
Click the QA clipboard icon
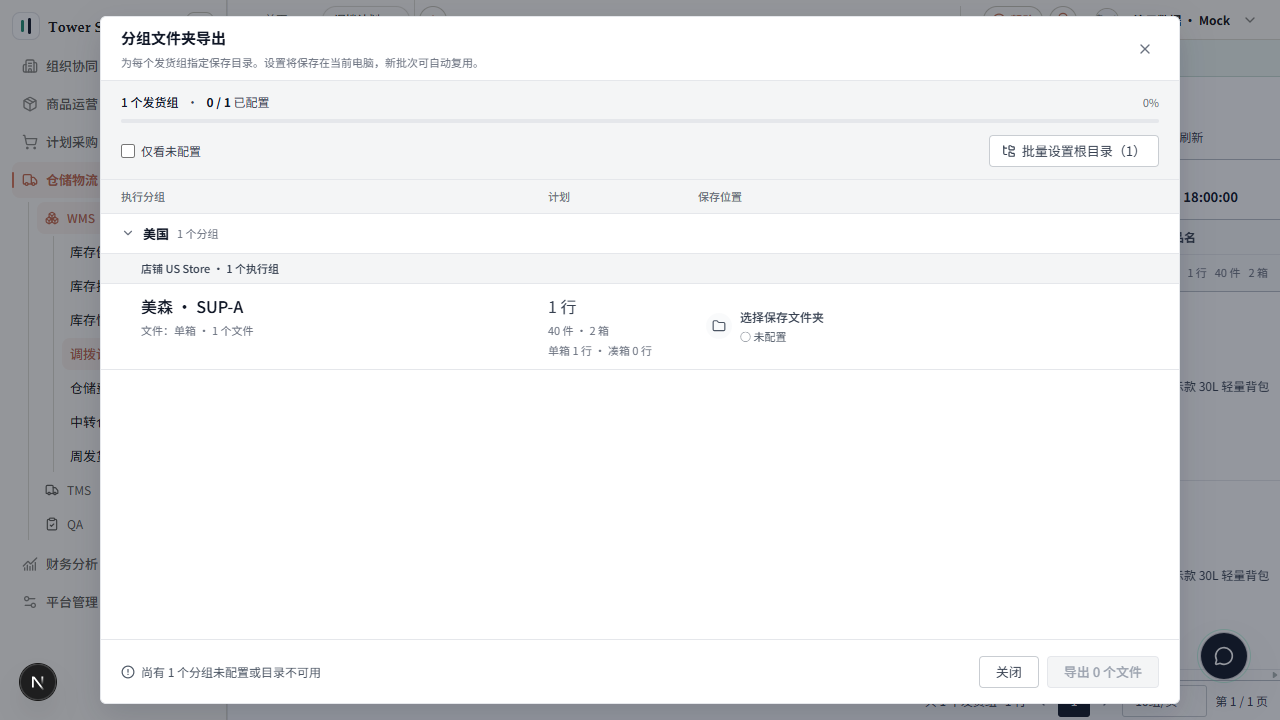click(x=53, y=524)
